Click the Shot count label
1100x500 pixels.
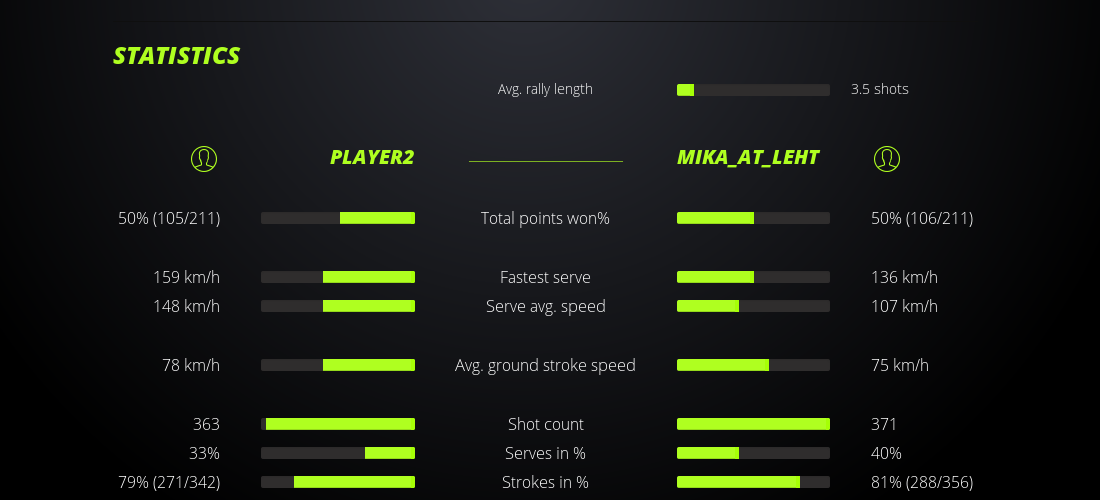pos(545,424)
